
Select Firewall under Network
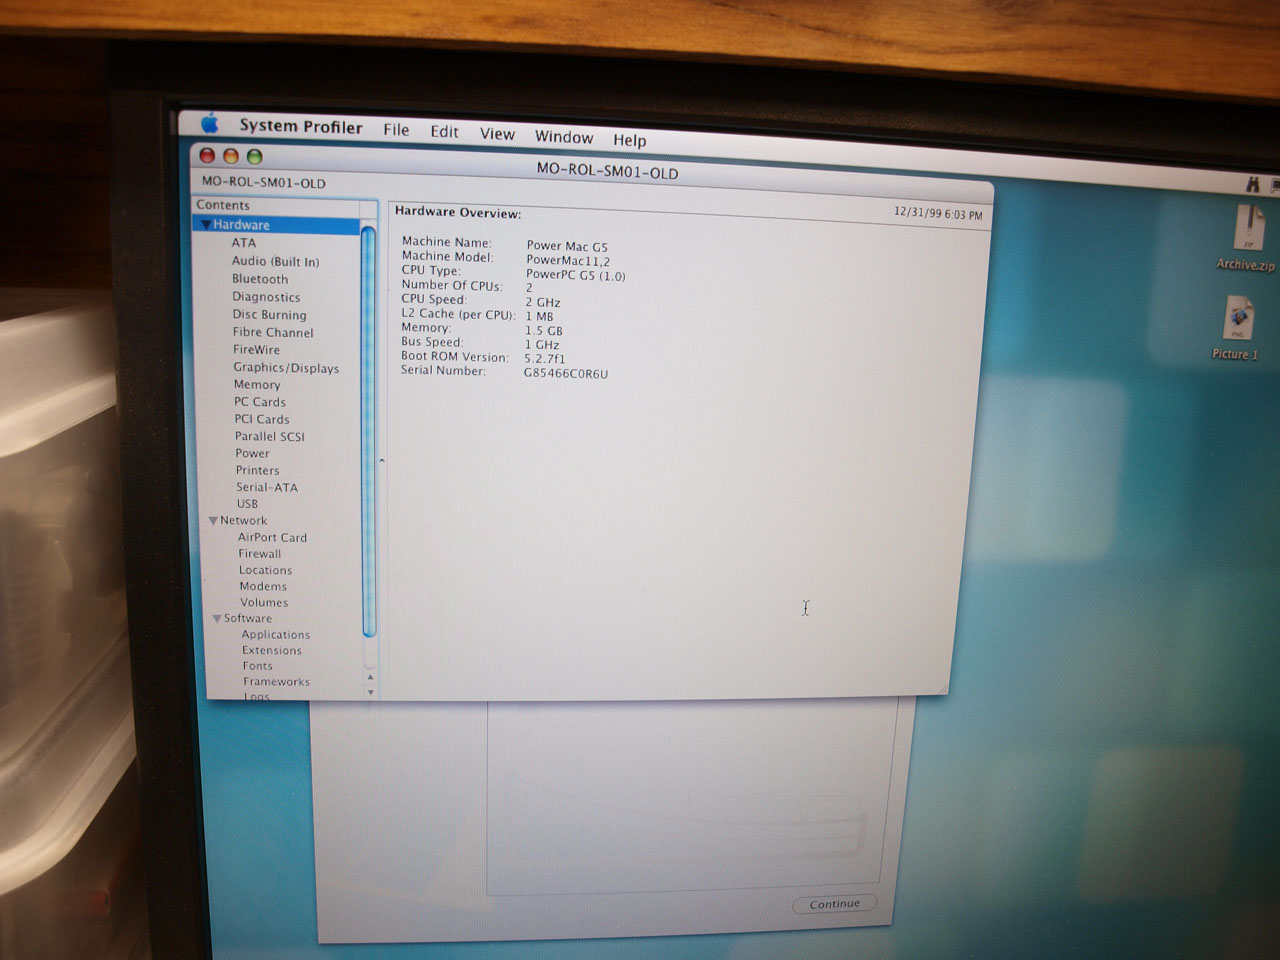[x=260, y=554]
